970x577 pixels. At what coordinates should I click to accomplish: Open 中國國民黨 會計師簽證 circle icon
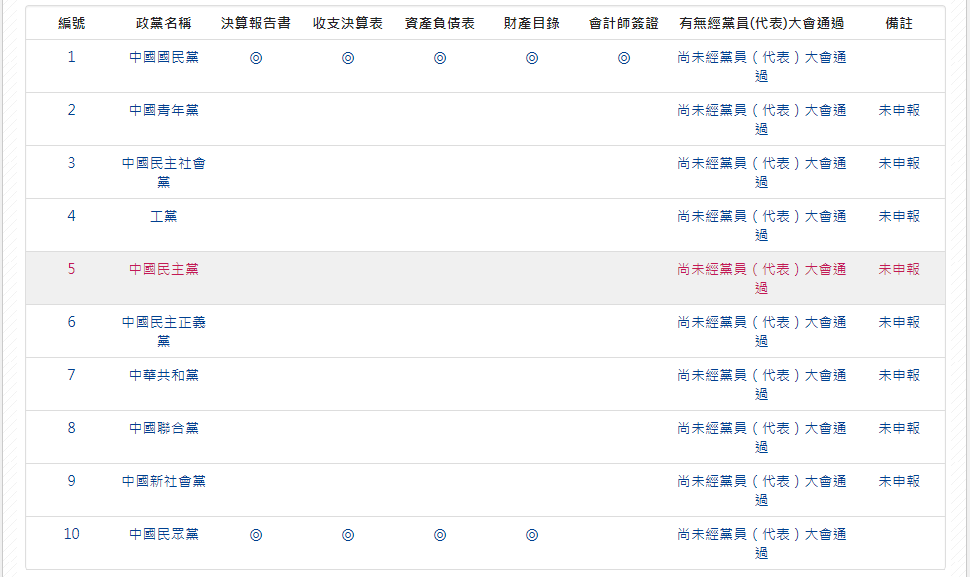point(624,58)
